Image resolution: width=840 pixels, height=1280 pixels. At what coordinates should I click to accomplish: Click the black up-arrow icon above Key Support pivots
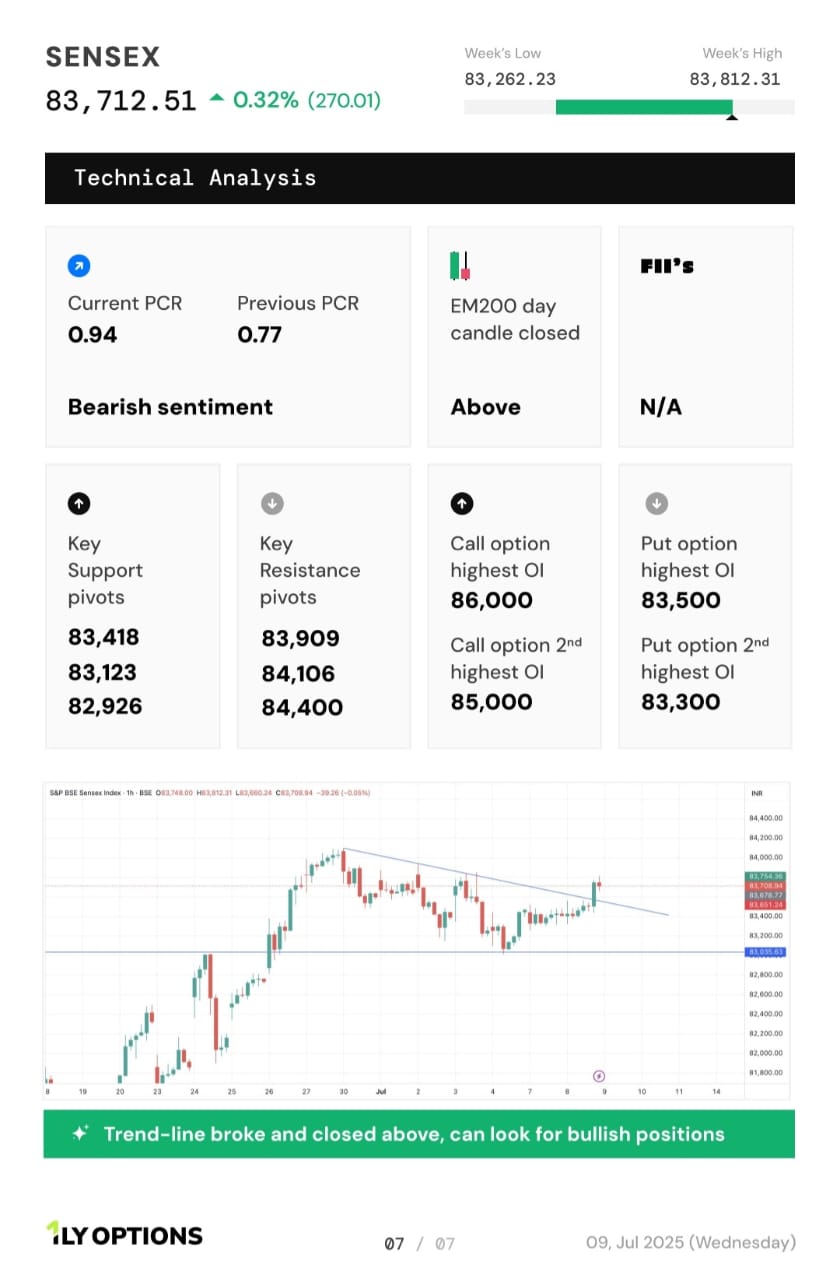pyautogui.click(x=78, y=503)
